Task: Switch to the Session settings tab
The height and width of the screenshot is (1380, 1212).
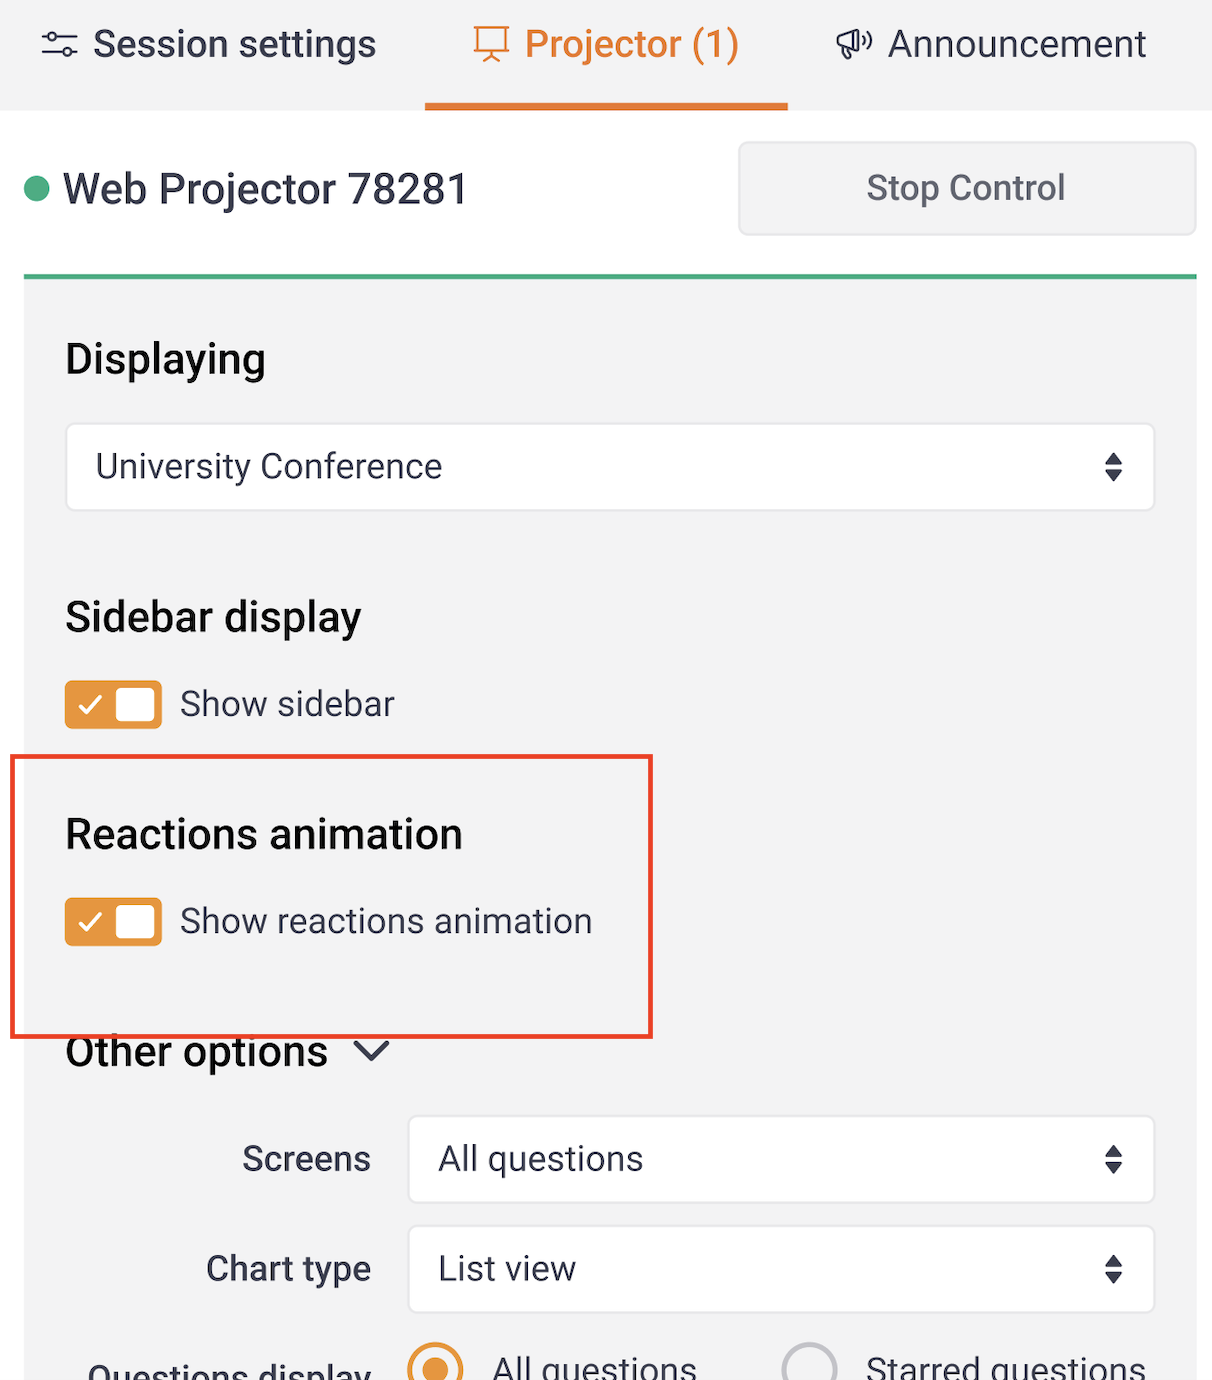Action: point(210,45)
